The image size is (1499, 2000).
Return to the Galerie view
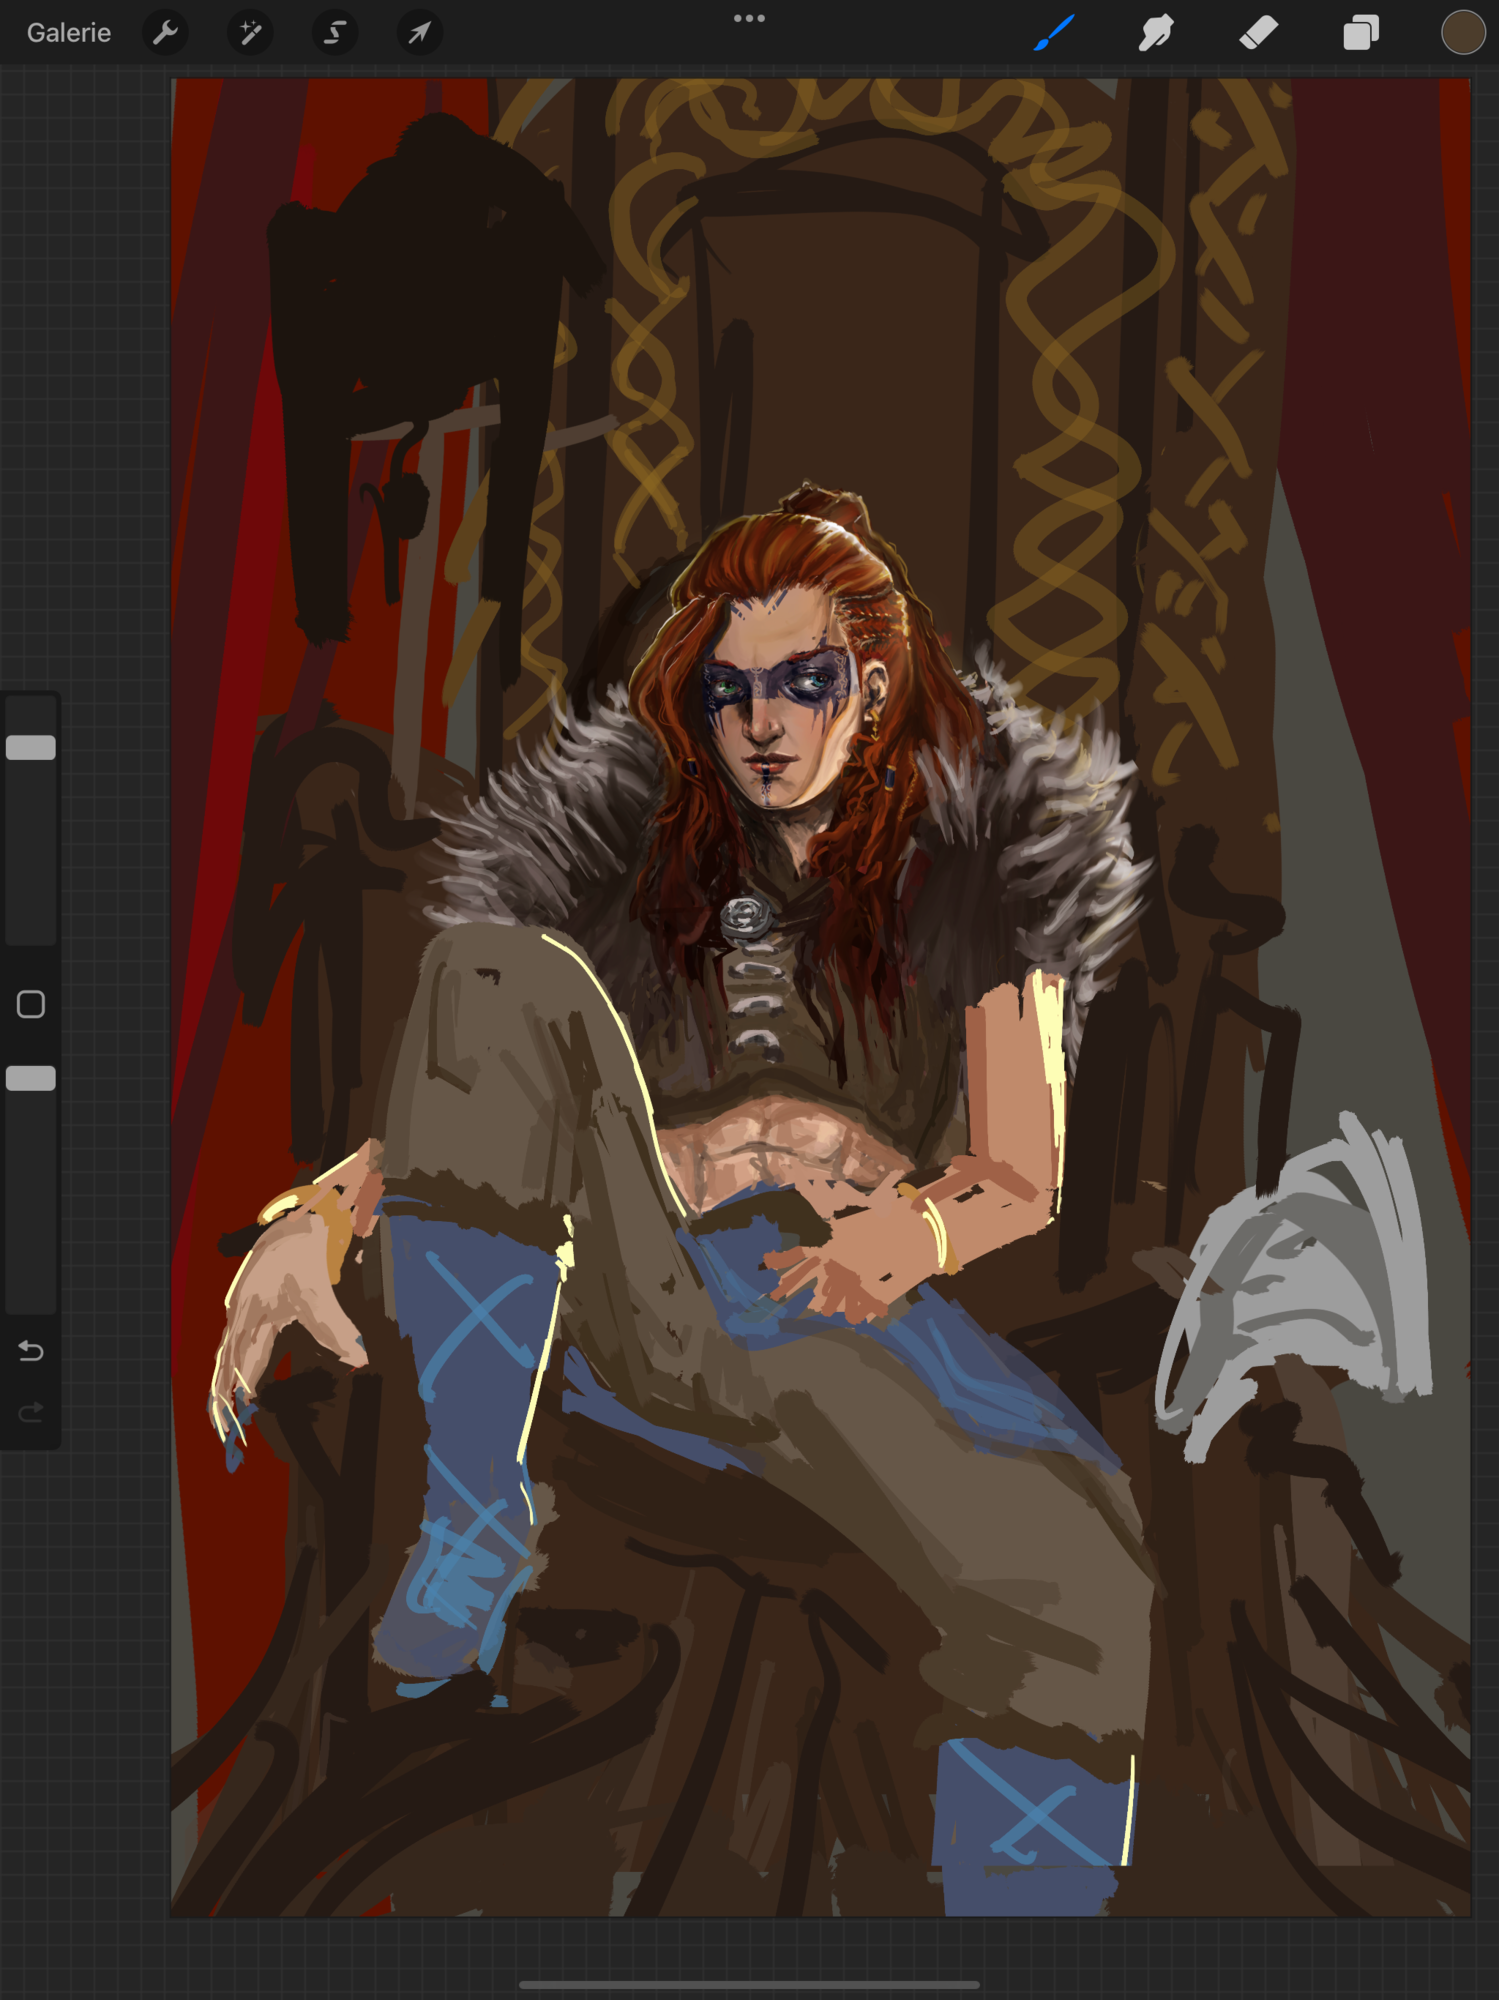(69, 33)
